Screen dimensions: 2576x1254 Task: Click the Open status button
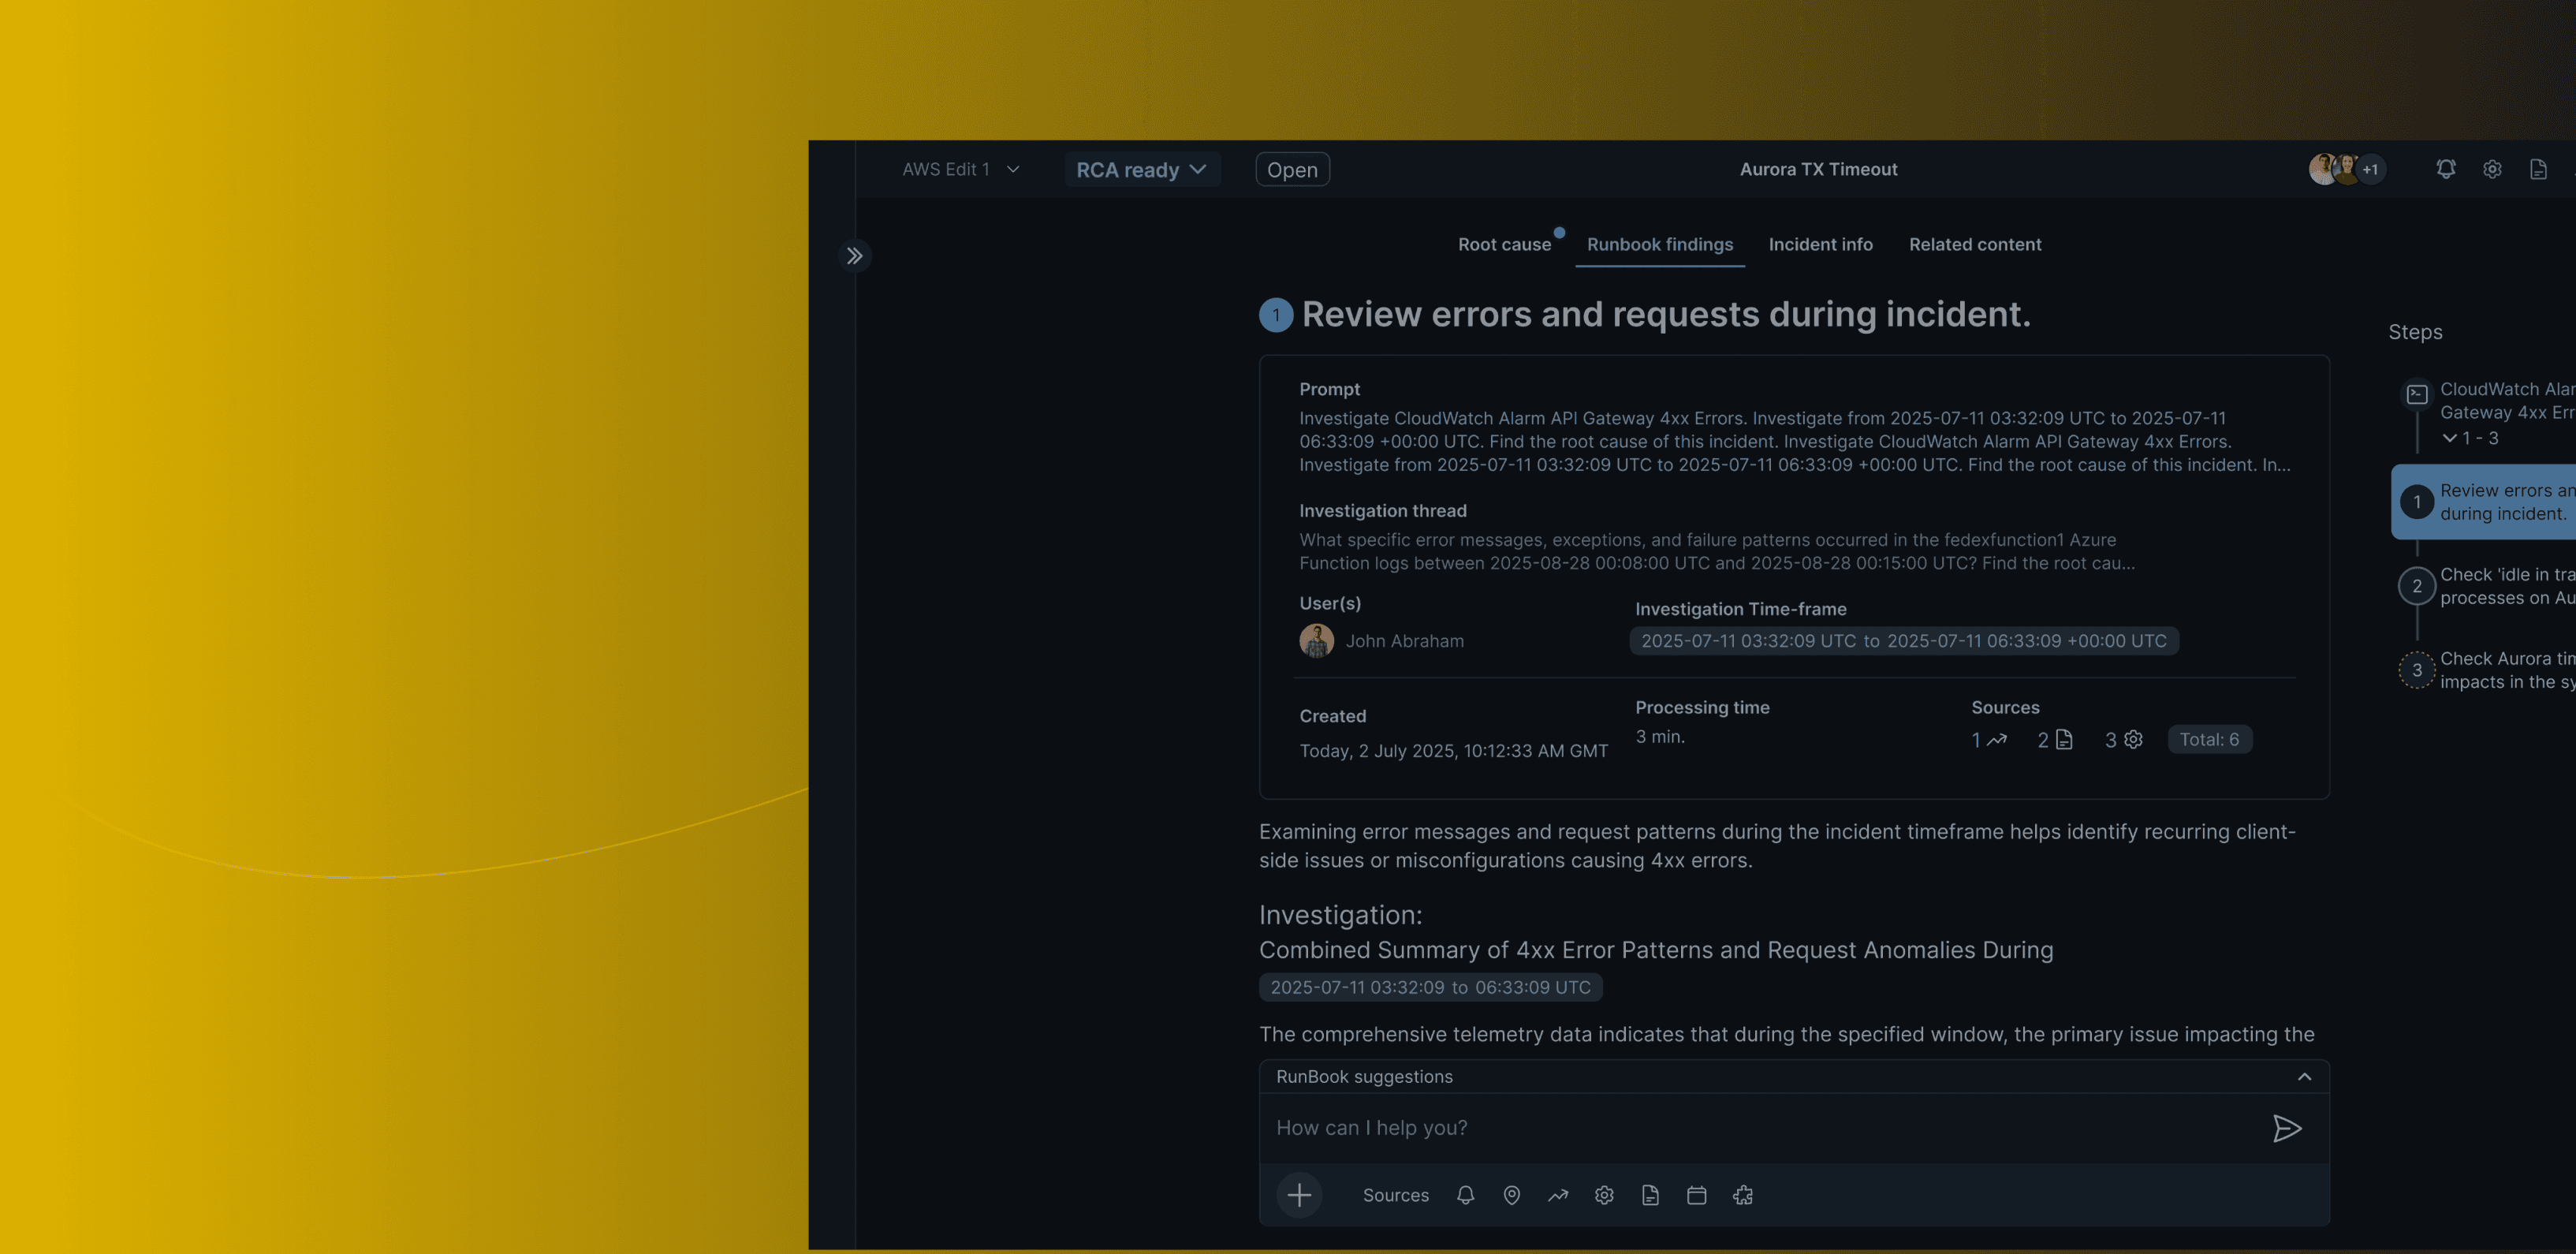coord(1292,170)
